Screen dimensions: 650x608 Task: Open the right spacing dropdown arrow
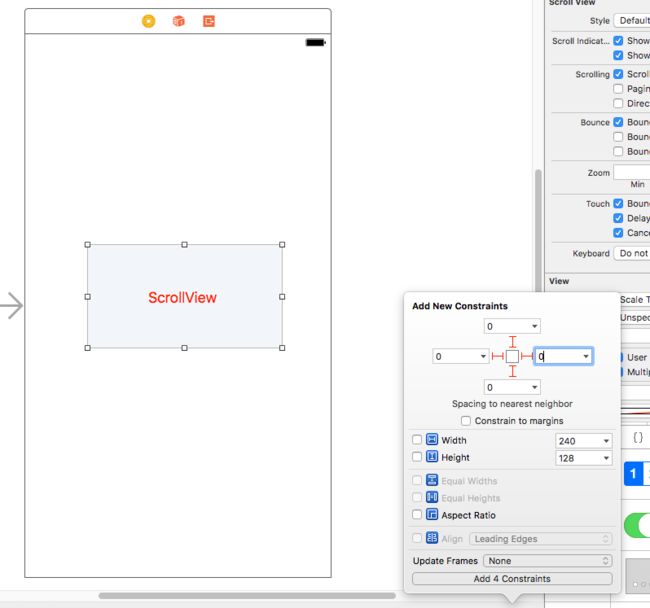pos(586,356)
